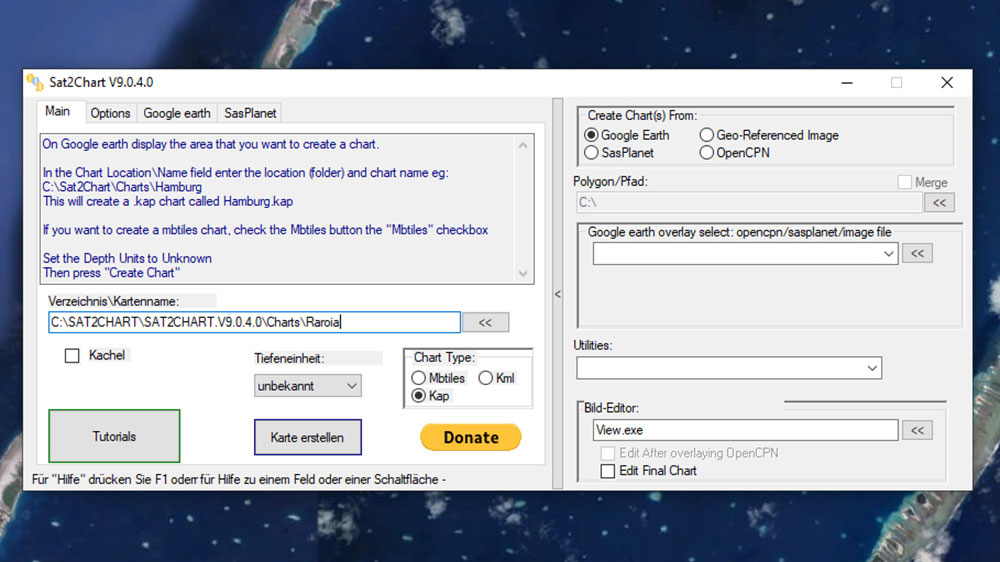The image size is (1000, 562).
Task: Collapse the right panel with splitter arrow
Action: pos(557,294)
